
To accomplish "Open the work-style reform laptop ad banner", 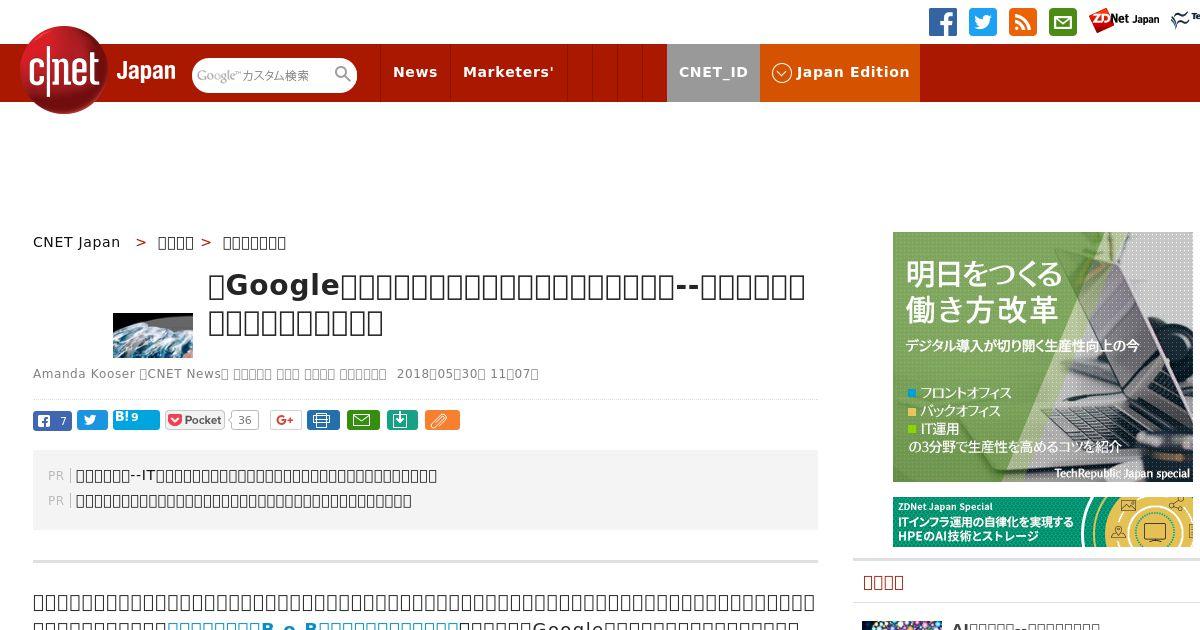I will 1043,357.
